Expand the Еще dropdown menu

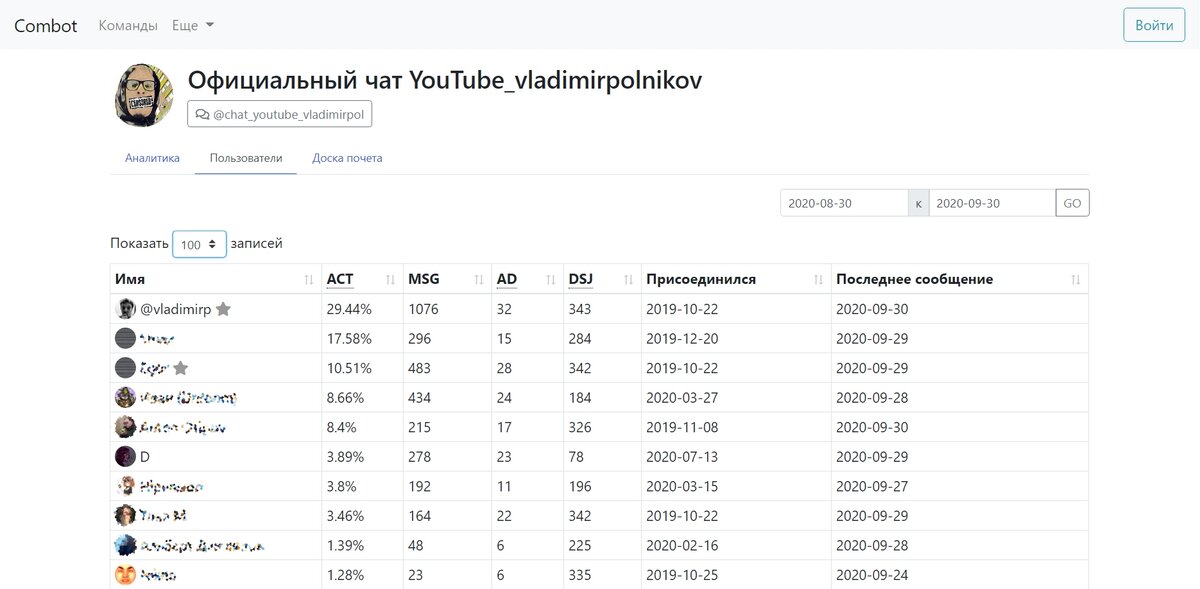pyautogui.click(x=193, y=25)
